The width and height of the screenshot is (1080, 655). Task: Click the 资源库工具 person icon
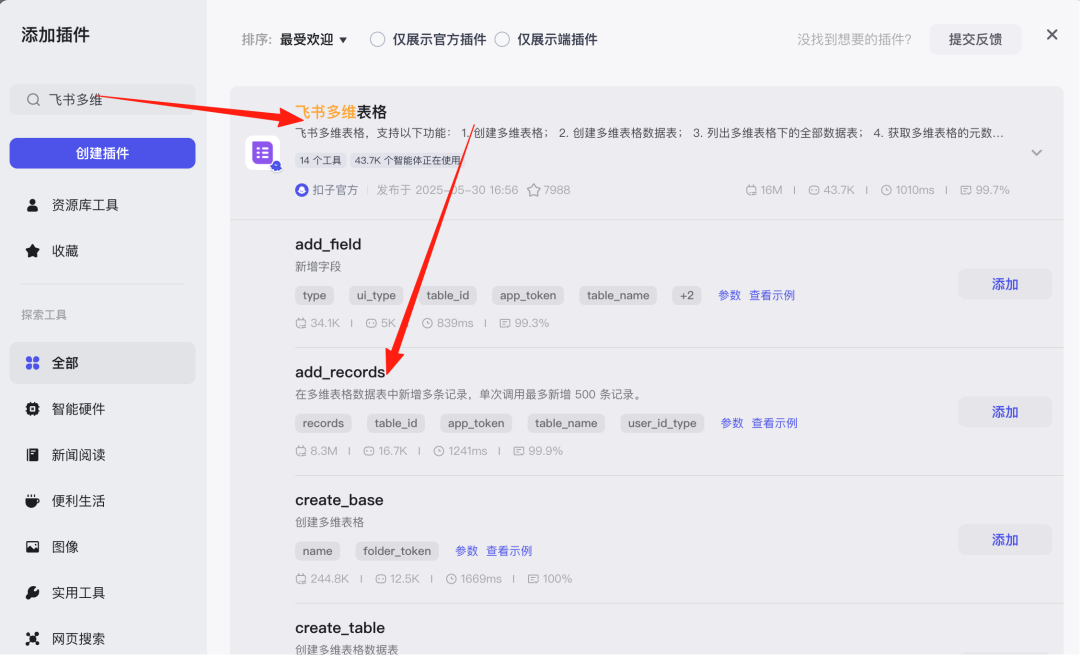pyautogui.click(x=32, y=205)
